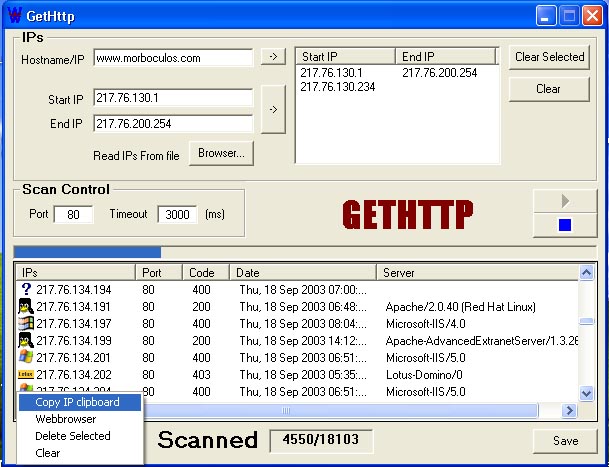This screenshot has width=609, height=467.
Task: Click the Browser... button to load IPs file
Action: click(x=221, y=153)
